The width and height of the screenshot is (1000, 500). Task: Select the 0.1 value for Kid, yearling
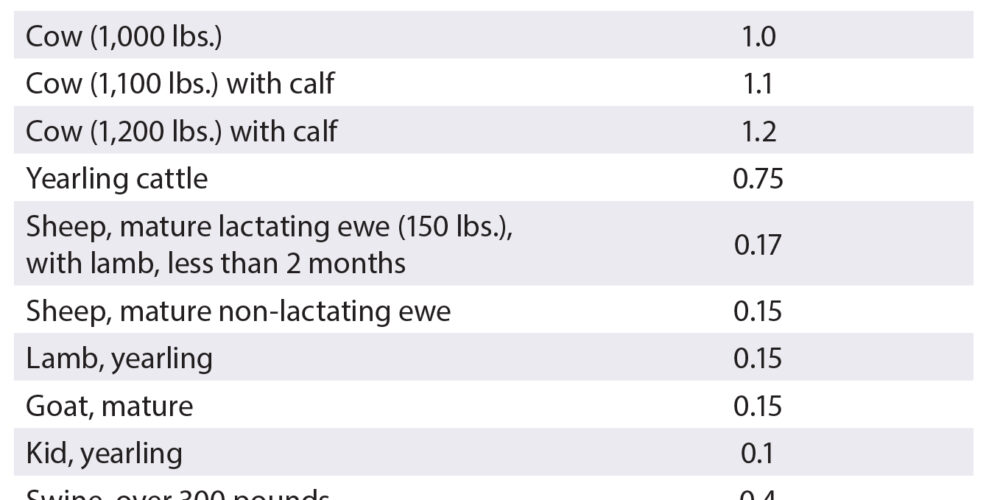[x=759, y=453]
